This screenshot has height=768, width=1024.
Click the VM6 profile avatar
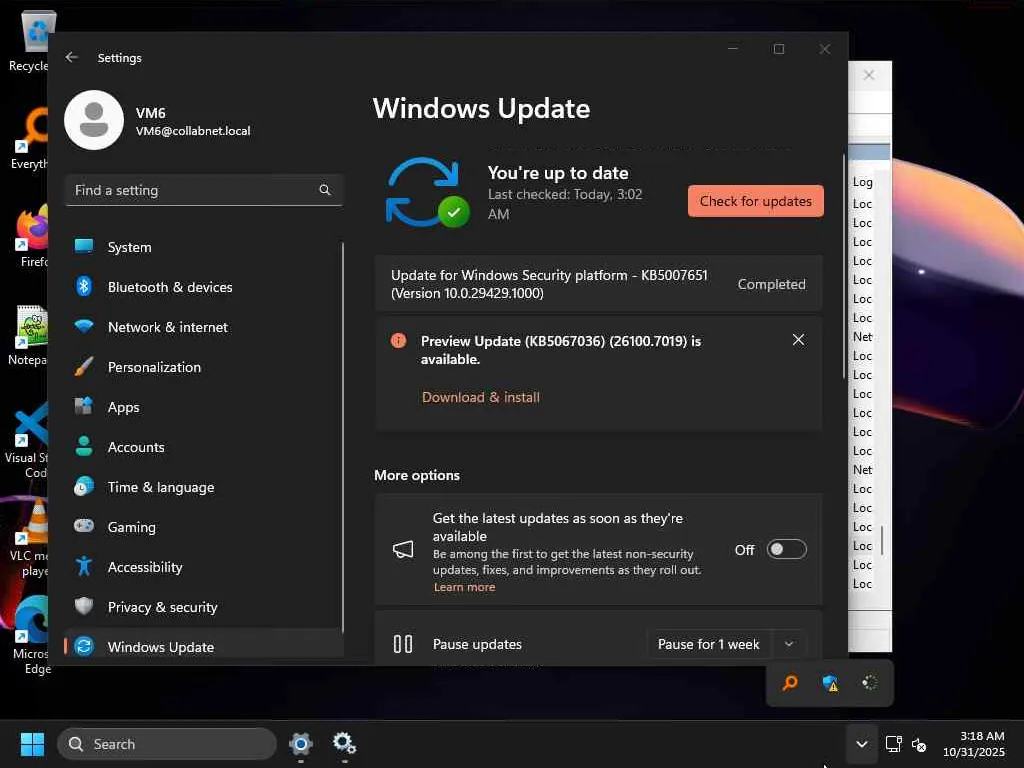tap(94, 120)
